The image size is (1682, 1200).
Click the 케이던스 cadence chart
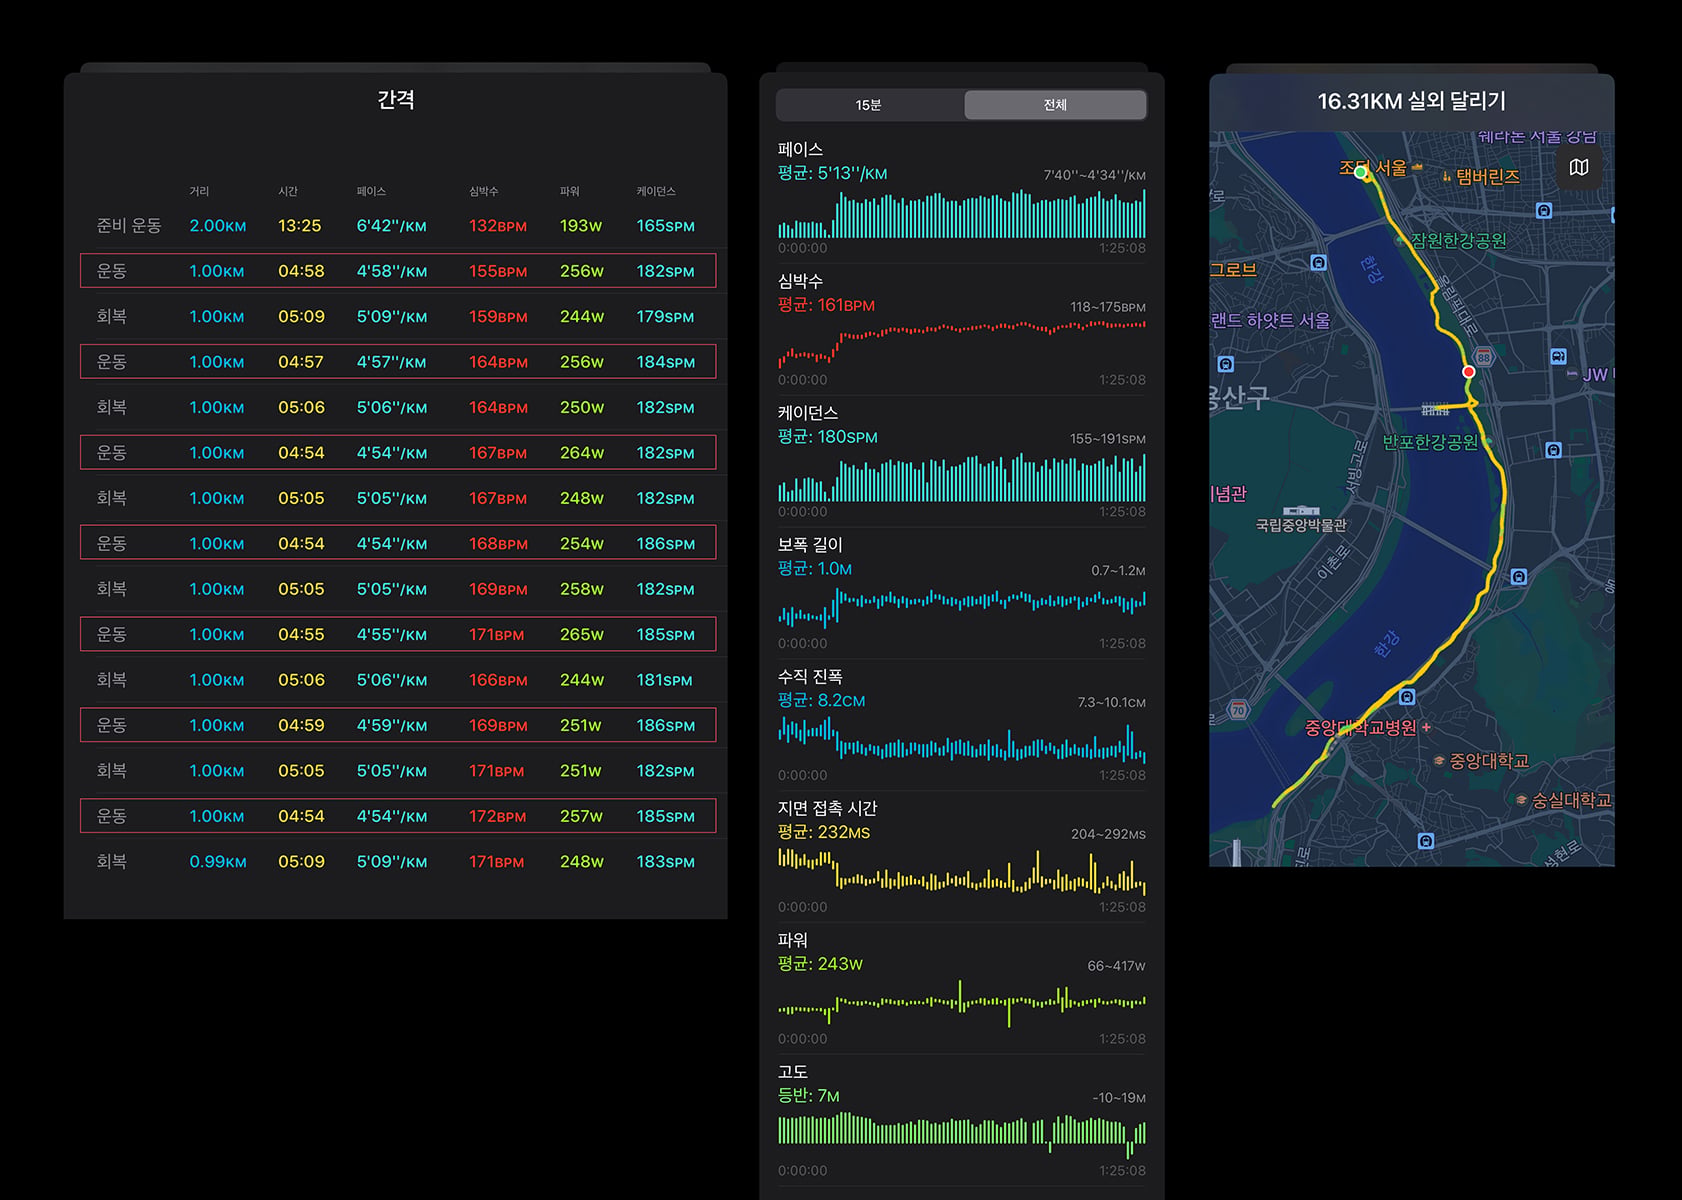[962, 477]
